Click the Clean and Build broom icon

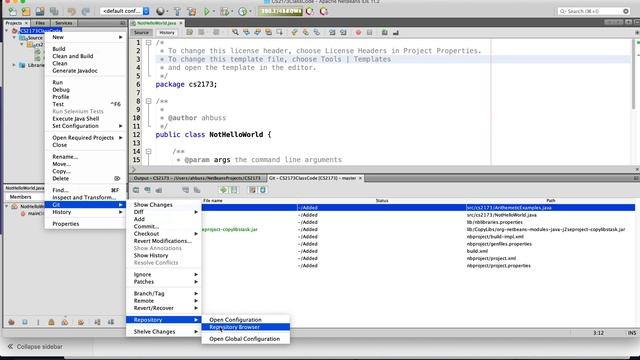(x=192, y=11)
